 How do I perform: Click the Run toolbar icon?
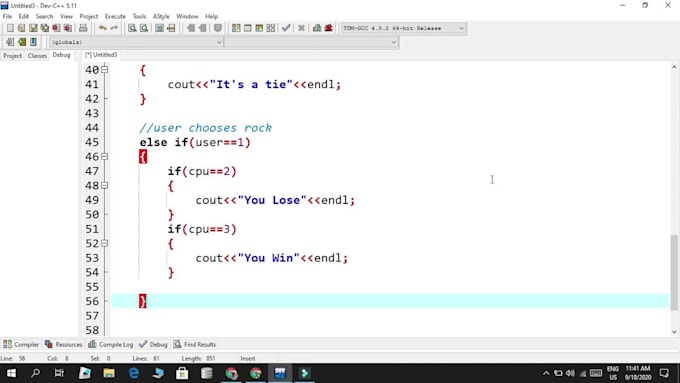pyautogui.click(x=248, y=28)
